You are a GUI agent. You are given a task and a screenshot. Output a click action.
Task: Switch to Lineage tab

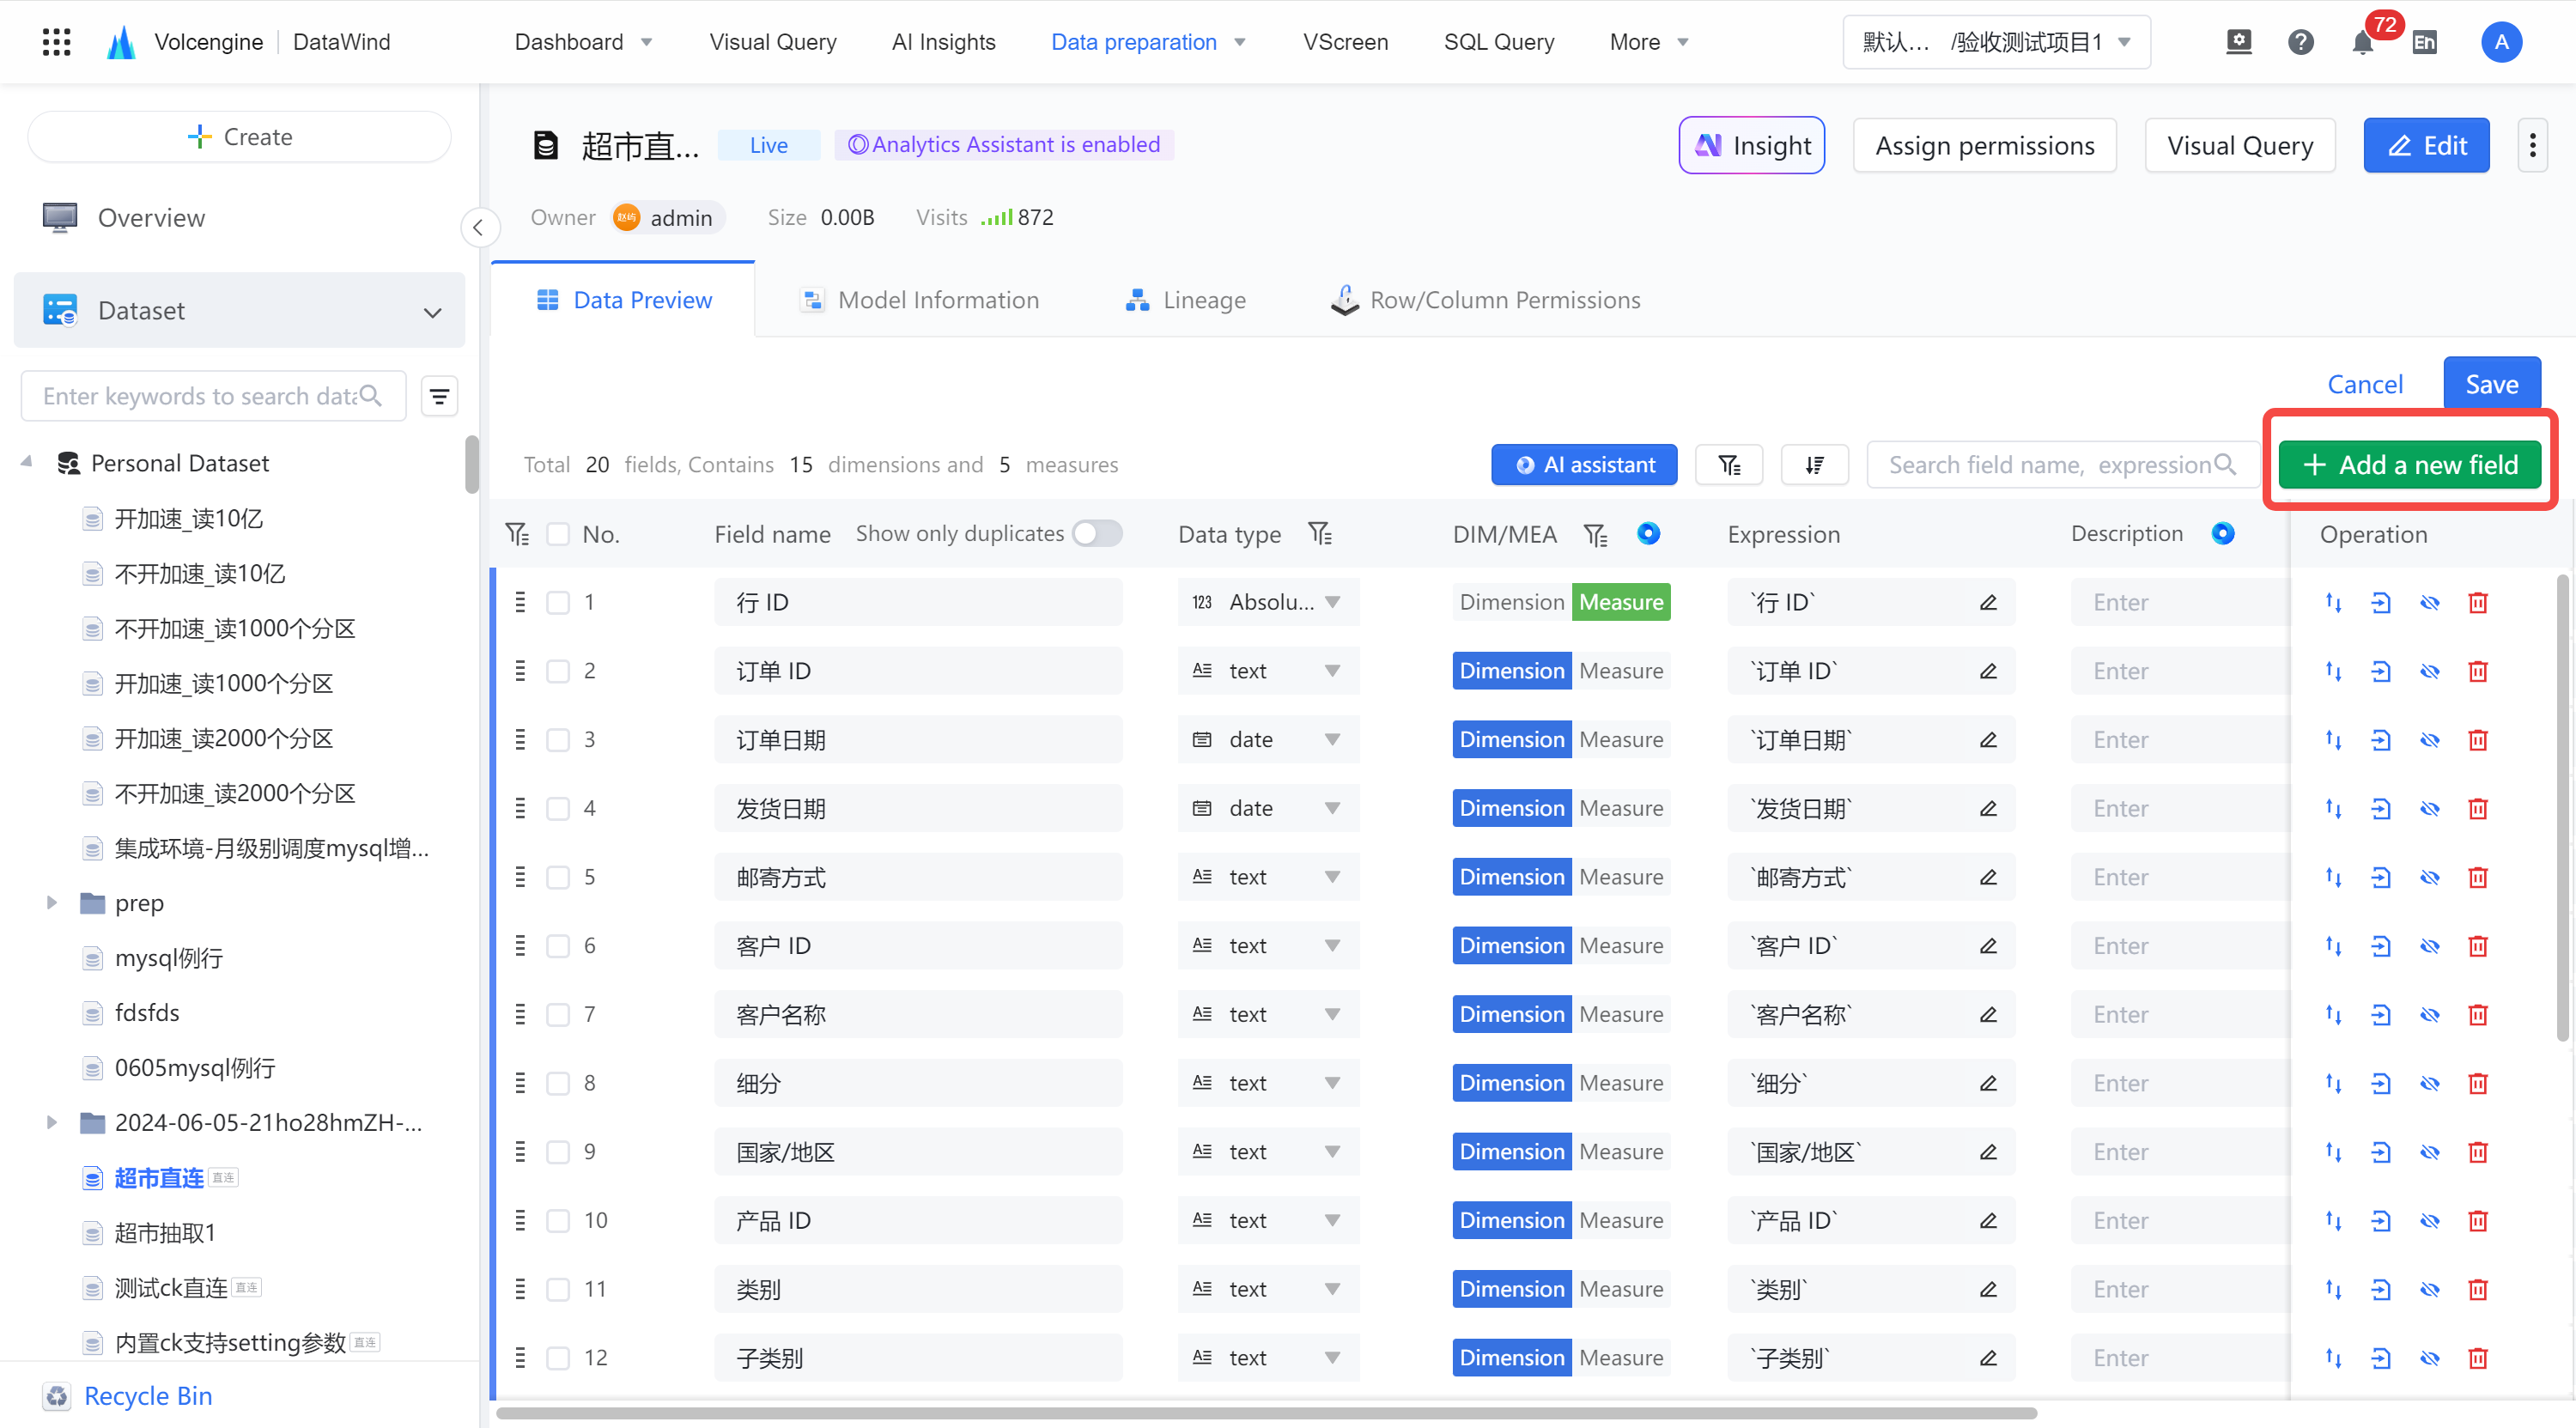pyautogui.click(x=1185, y=300)
